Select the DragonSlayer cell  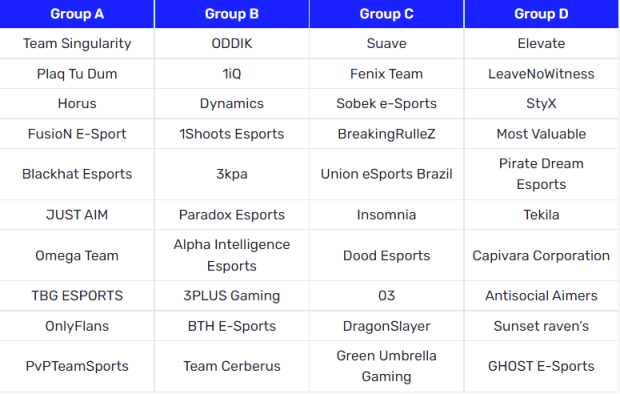click(x=386, y=326)
